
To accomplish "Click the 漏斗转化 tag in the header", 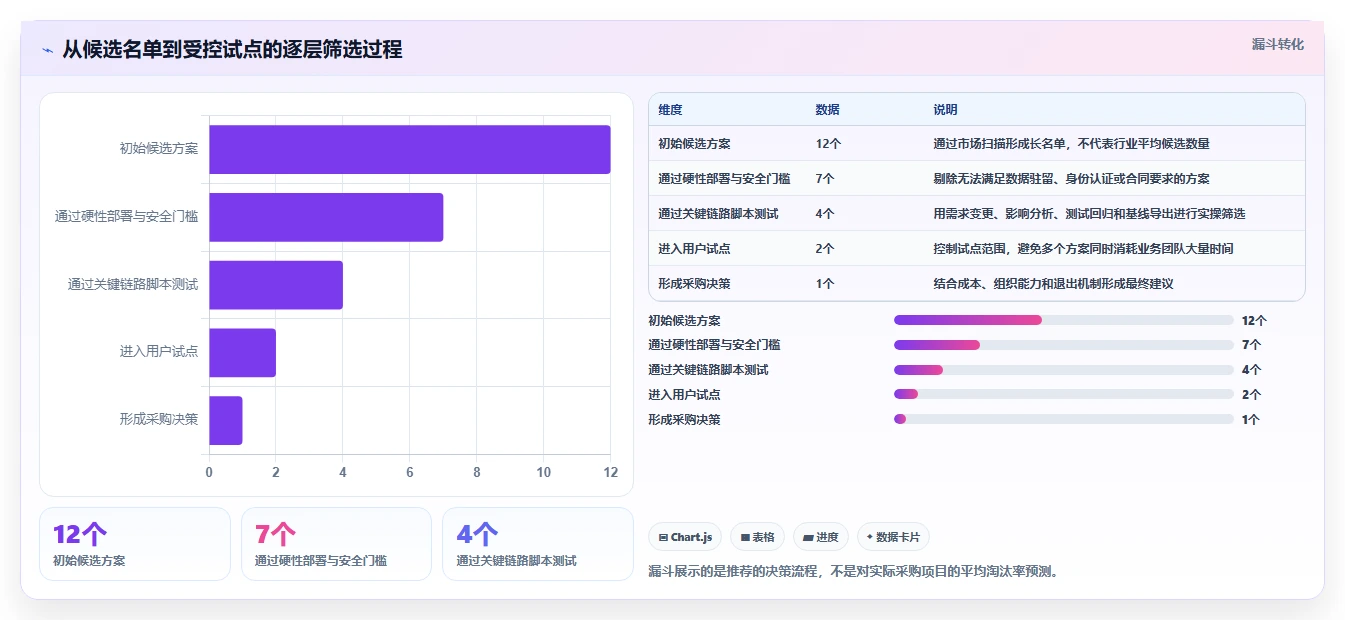I will (1277, 44).
